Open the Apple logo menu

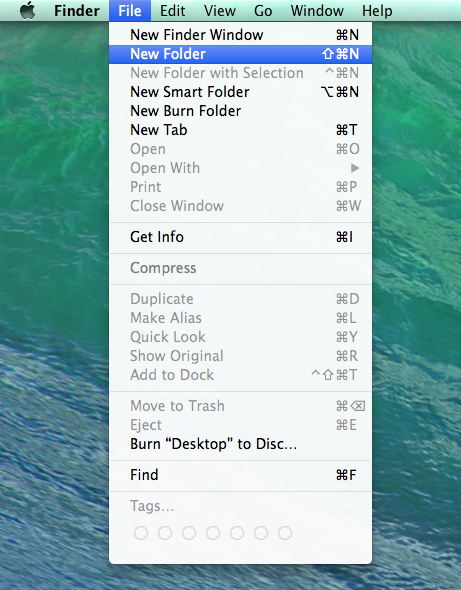click(27, 10)
